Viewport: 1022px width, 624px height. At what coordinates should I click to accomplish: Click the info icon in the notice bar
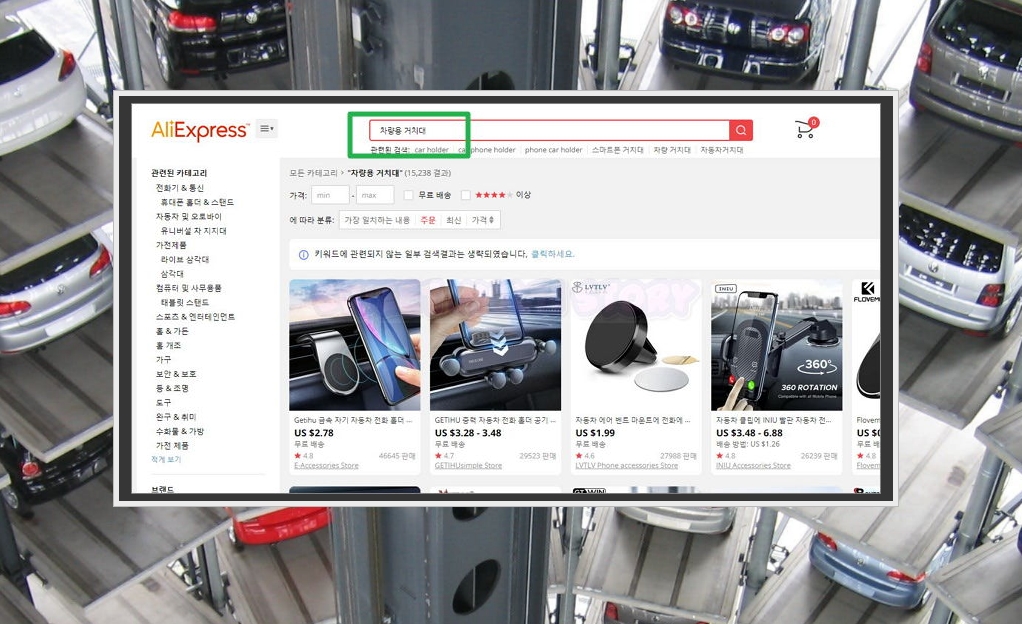coord(303,255)
